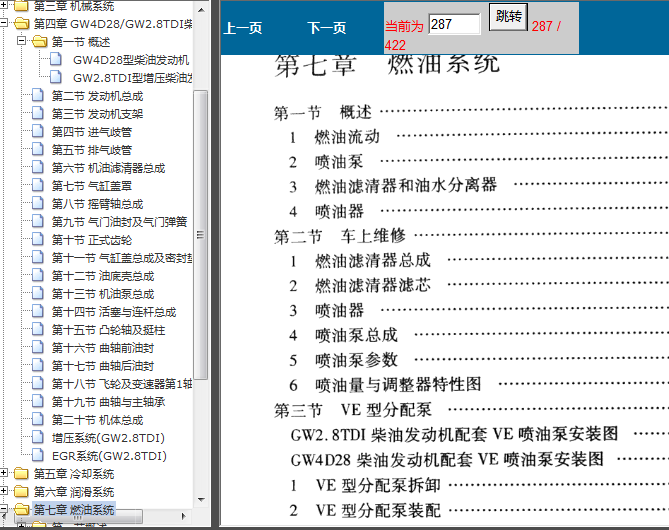Open 增压系统(GW2.8TDI) tree entry

108,438
